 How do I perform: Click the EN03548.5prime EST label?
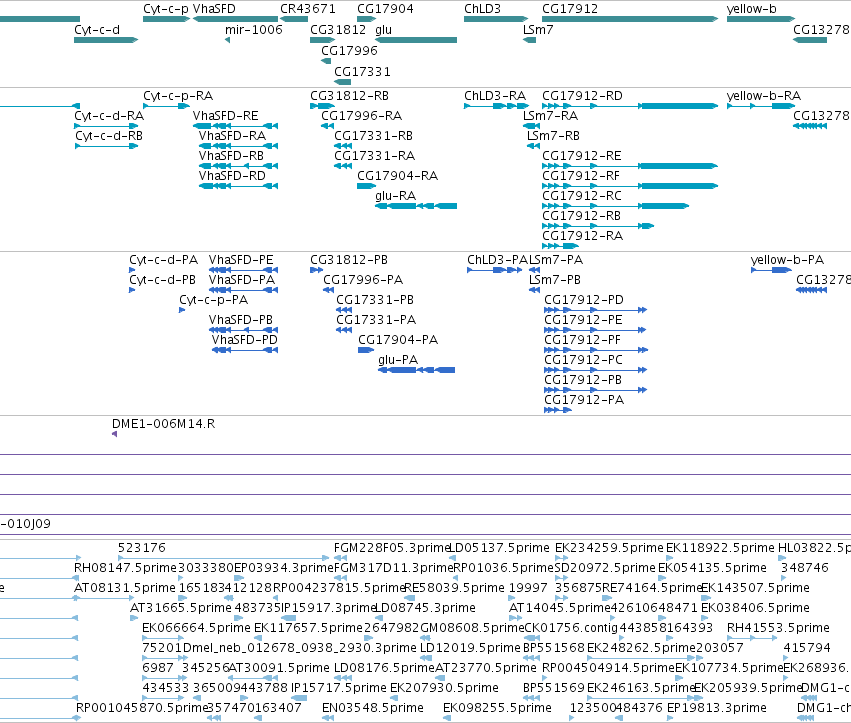click(x=373, y=708)
